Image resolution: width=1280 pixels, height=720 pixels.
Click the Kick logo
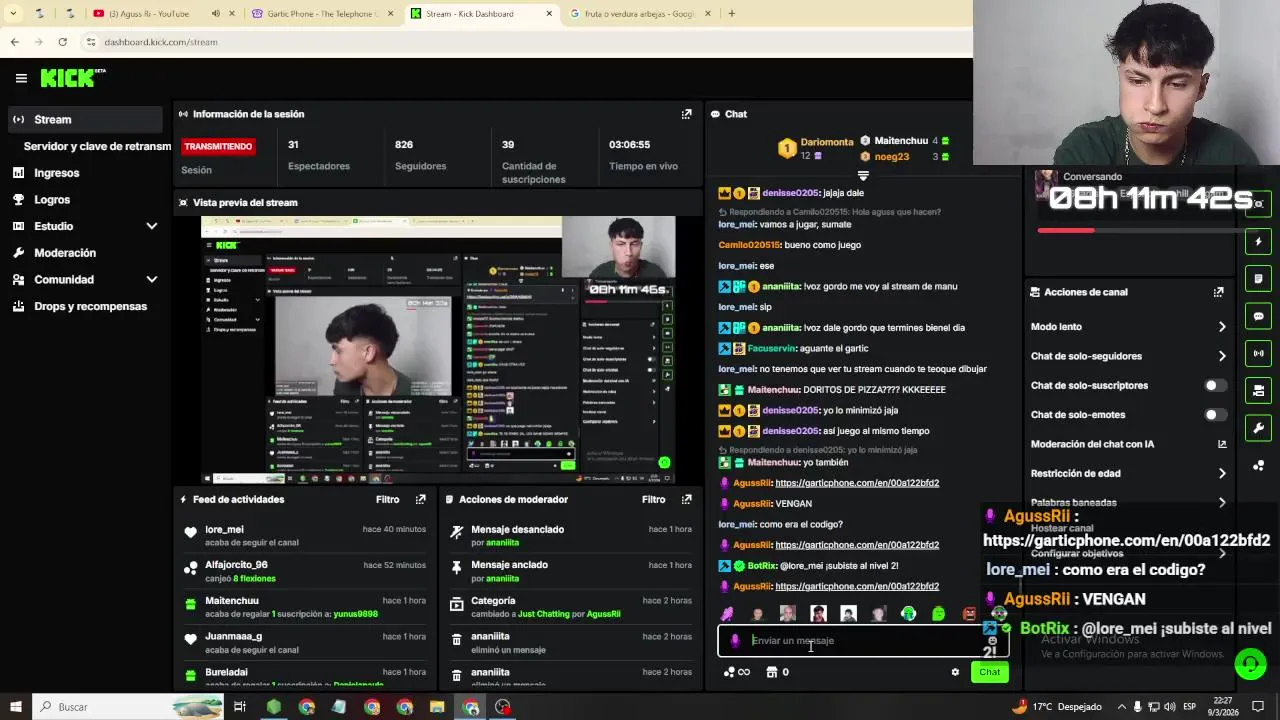(x=72, y=78)
